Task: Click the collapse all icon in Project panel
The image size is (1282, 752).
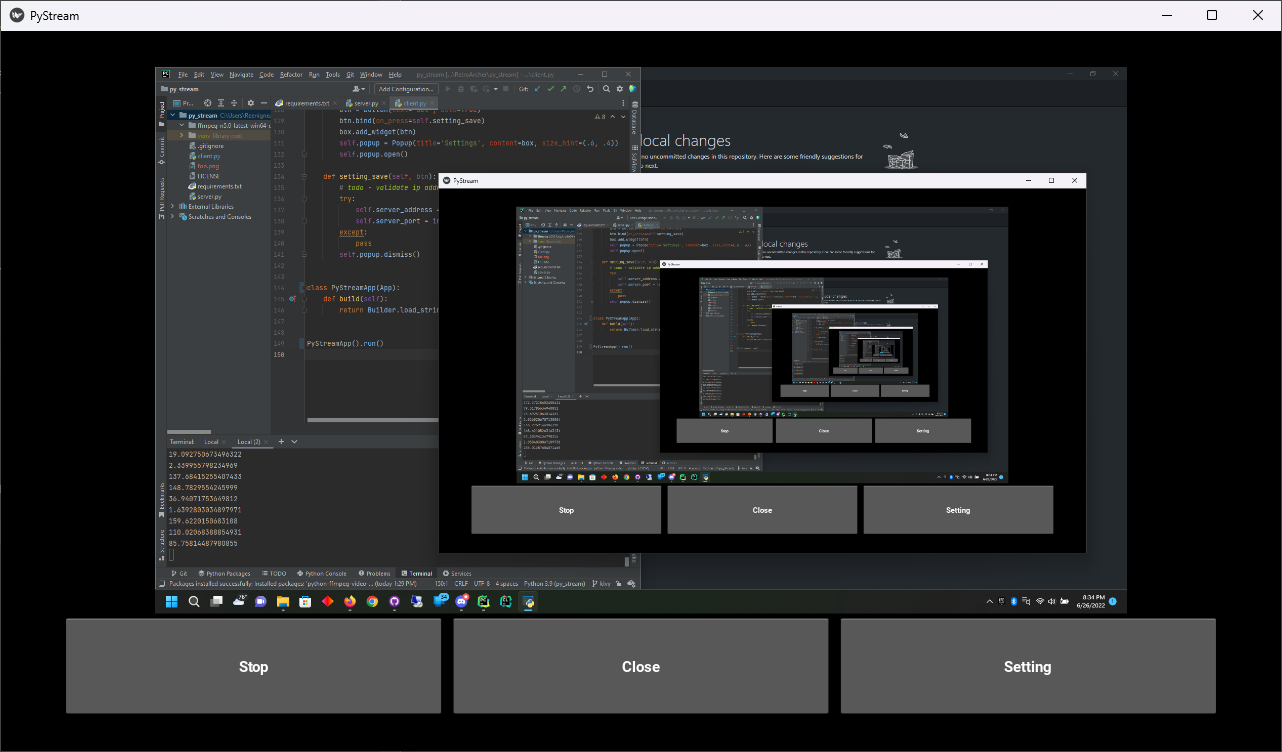Action: pyautogui.click(x=234, y=103)
